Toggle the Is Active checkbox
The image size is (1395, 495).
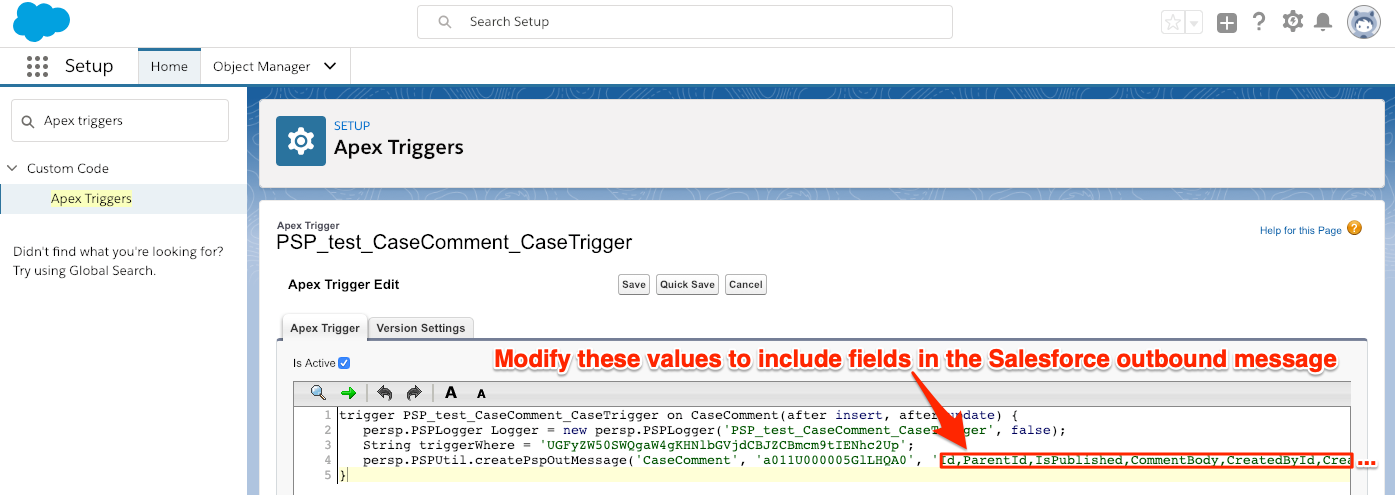point(345,363)
